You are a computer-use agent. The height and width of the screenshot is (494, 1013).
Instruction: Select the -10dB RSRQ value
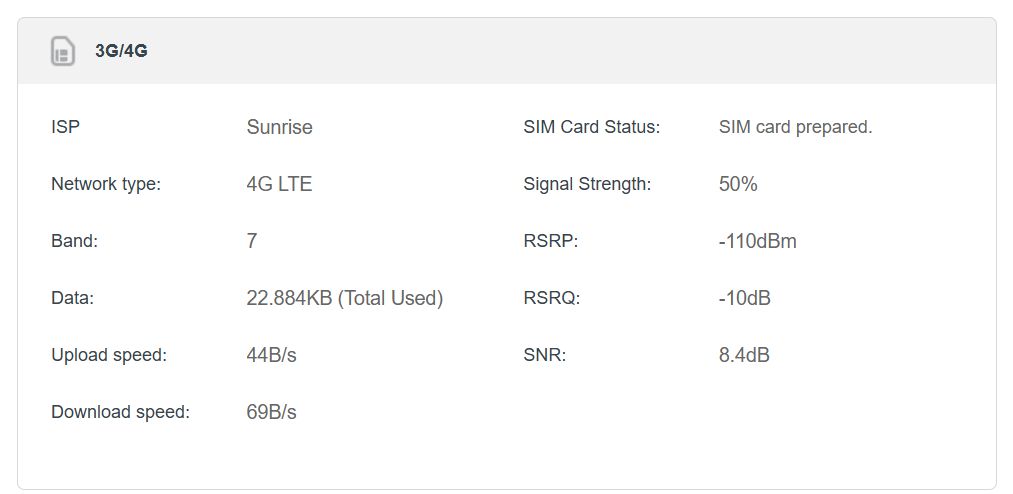click(744, 298)
